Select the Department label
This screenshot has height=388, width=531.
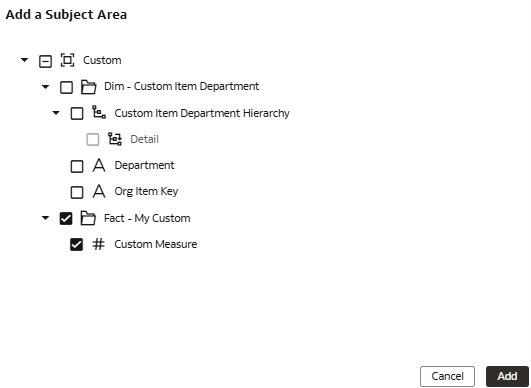[x=145, y=166]
